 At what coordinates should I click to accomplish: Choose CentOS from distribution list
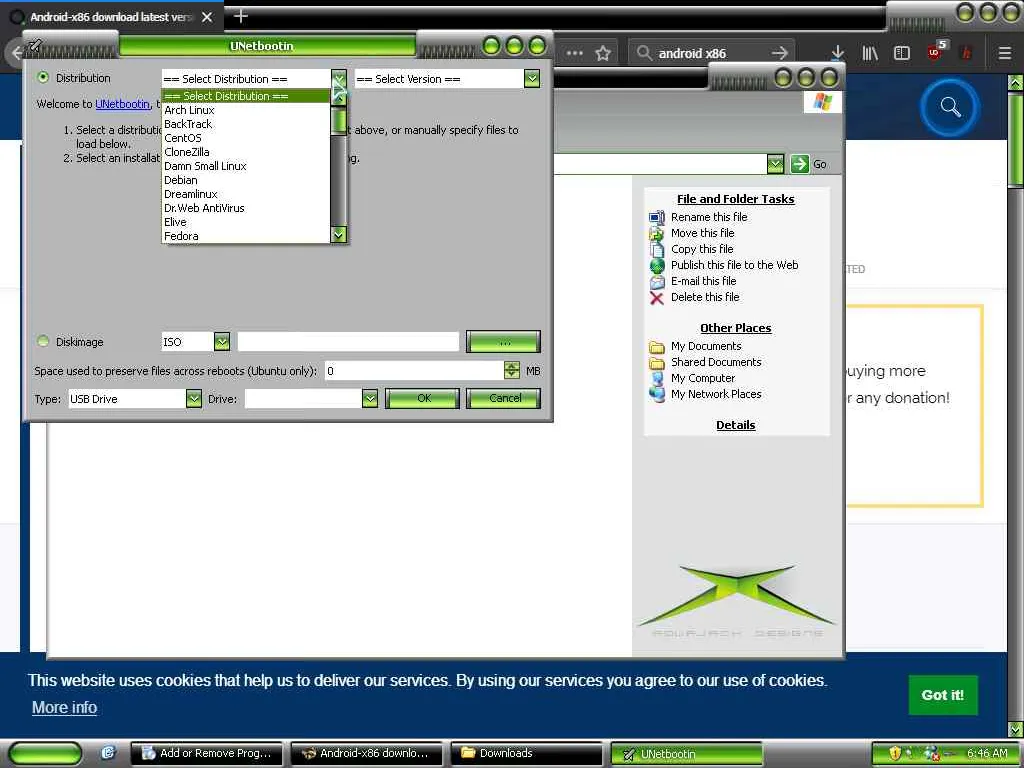245,138
